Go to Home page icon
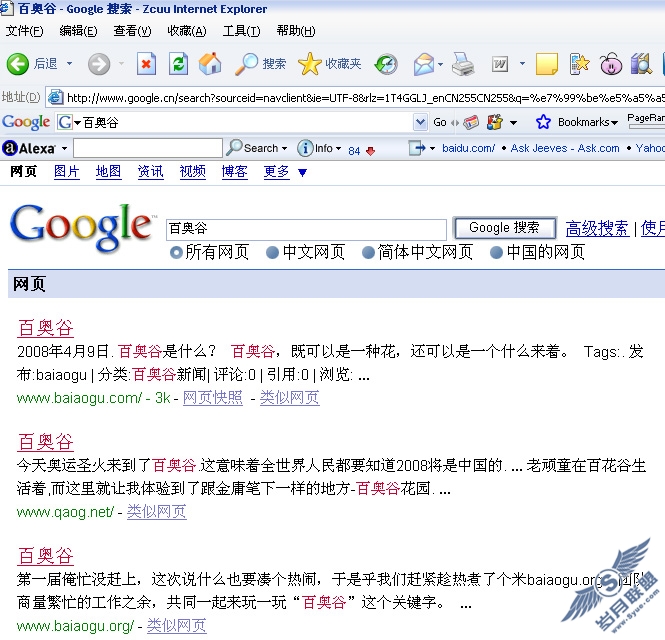 point(210,64)
